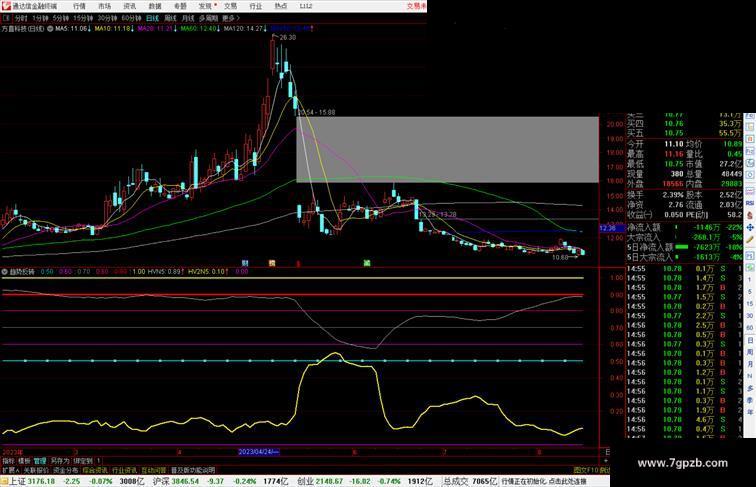Click the dollar sign icon

point(750,215)
